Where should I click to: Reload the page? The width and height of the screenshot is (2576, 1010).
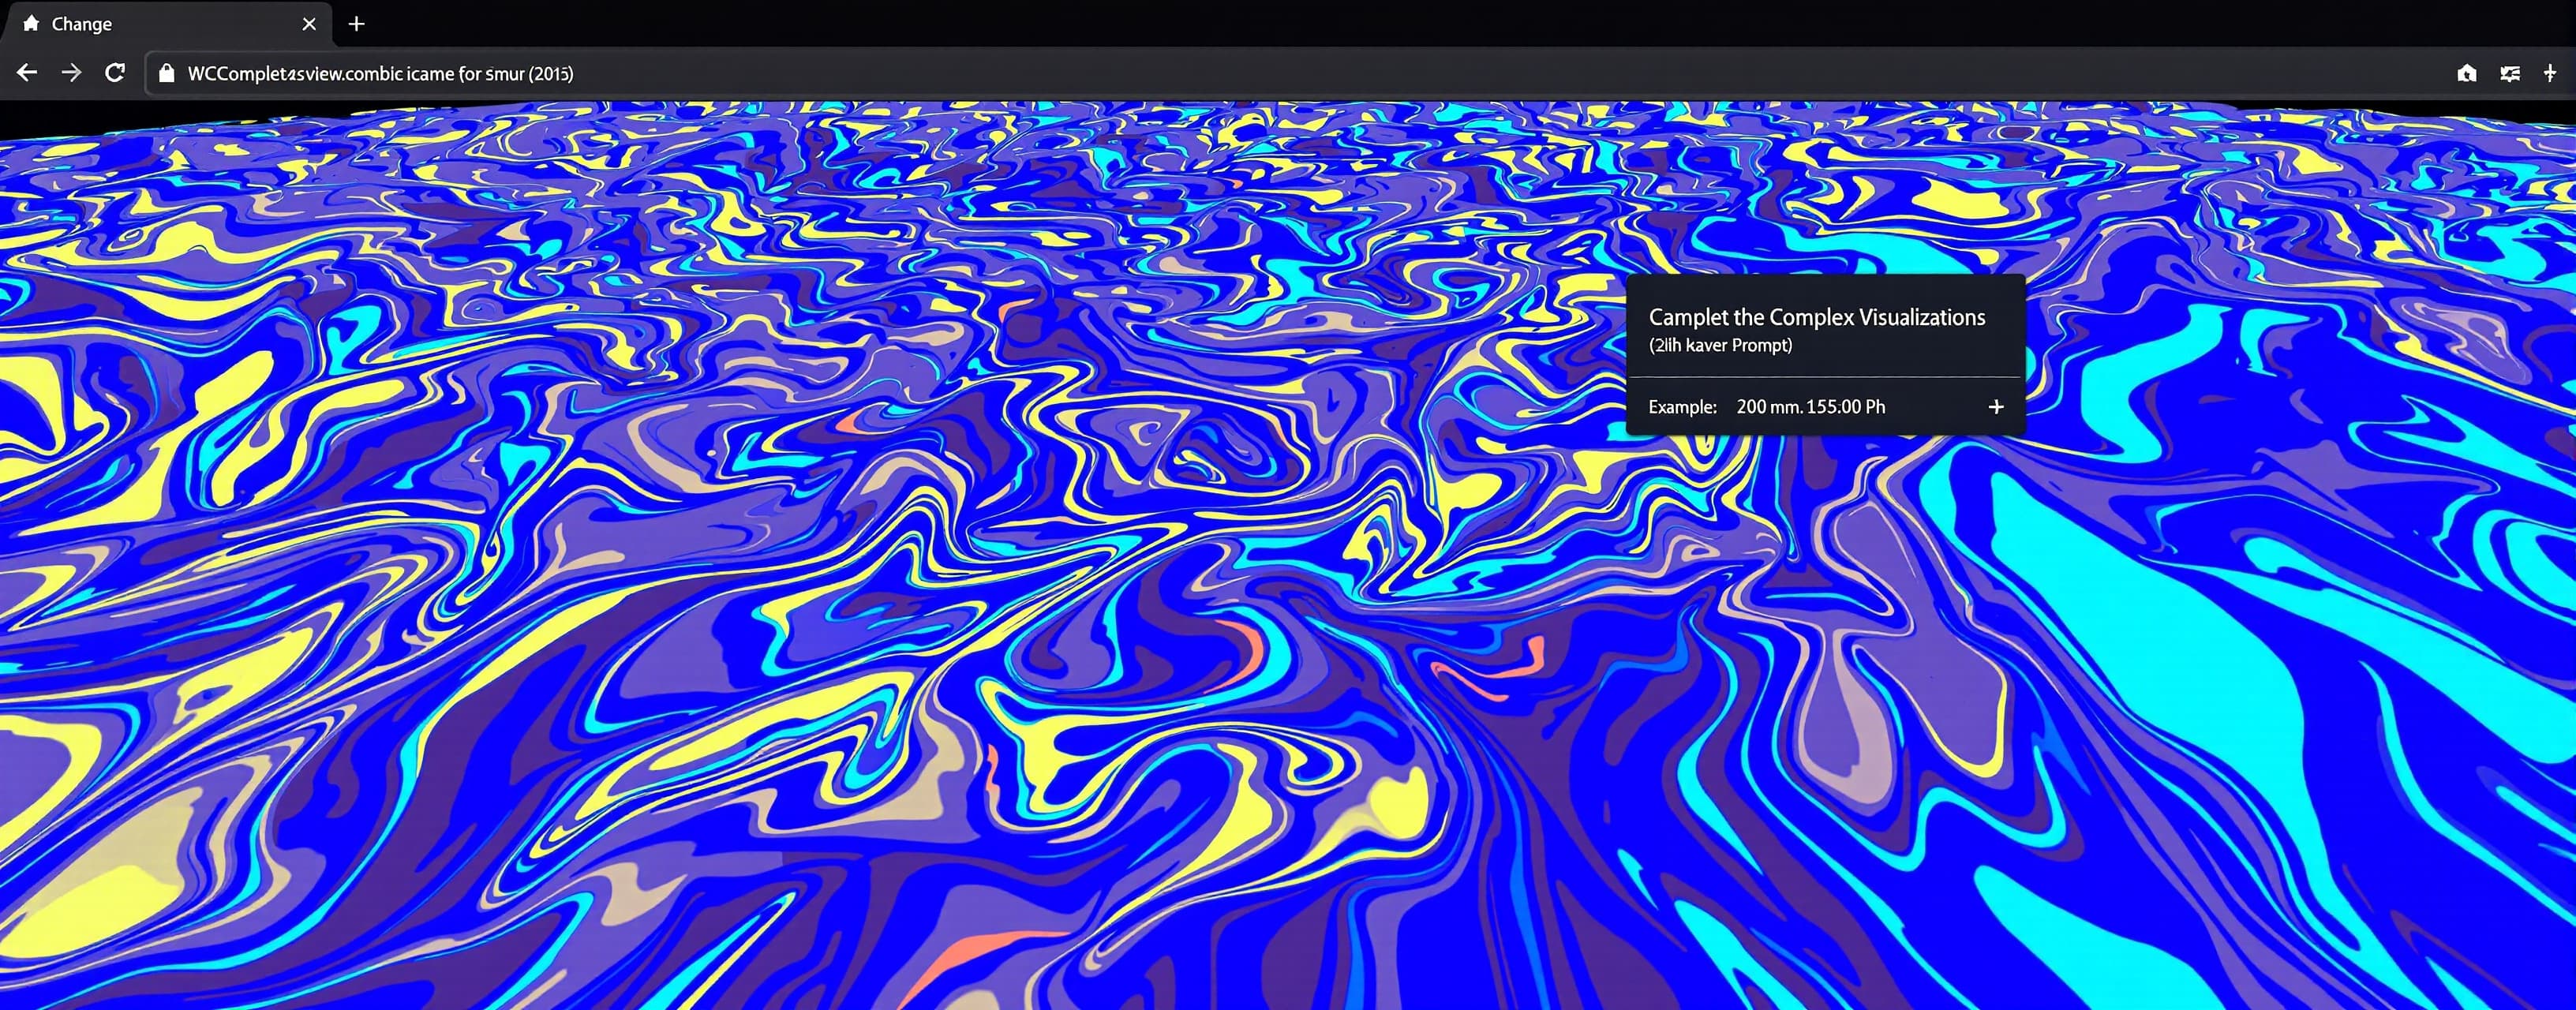click(x=115, y=72)
